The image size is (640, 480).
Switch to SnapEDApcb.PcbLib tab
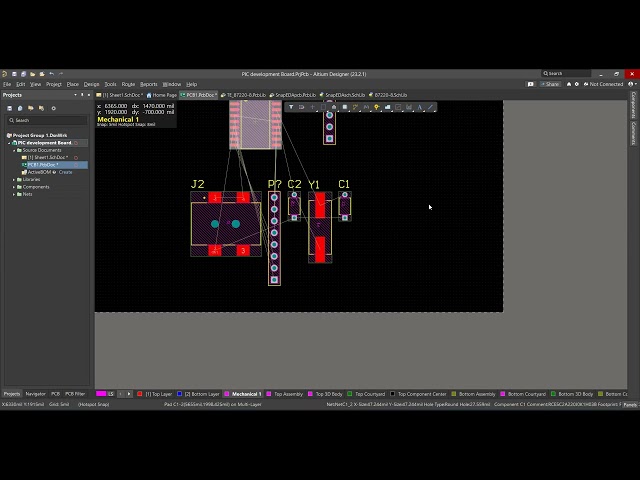pyautogui.click(x=293, y=95)
